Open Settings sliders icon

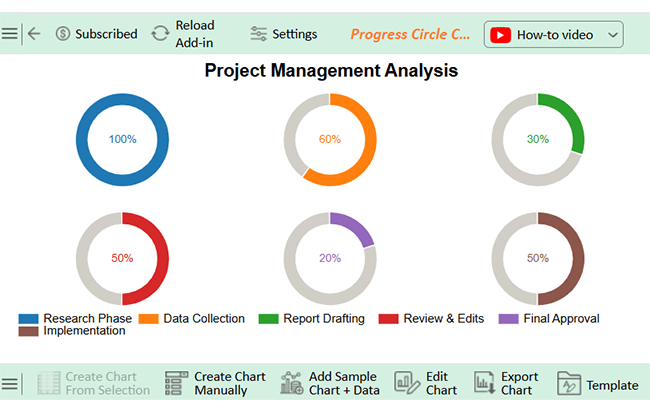pyautogui.click(x=259, y=34)
